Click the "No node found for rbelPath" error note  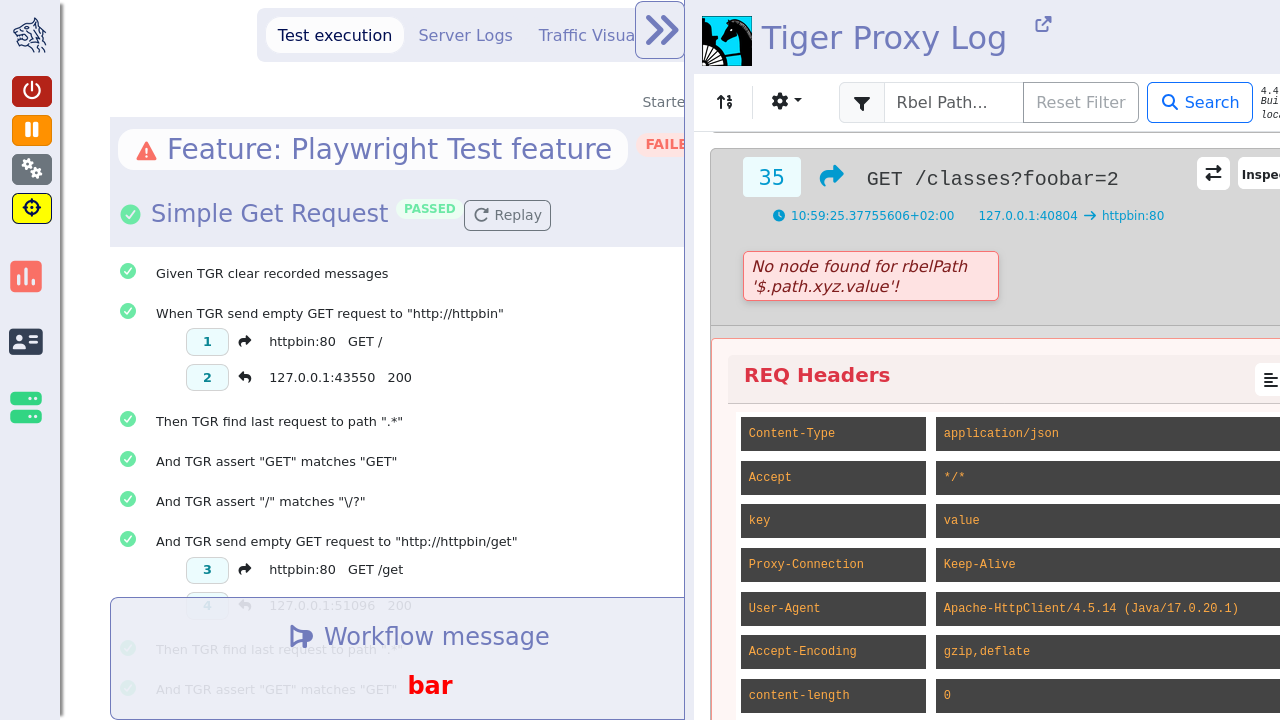pos(871,276)
